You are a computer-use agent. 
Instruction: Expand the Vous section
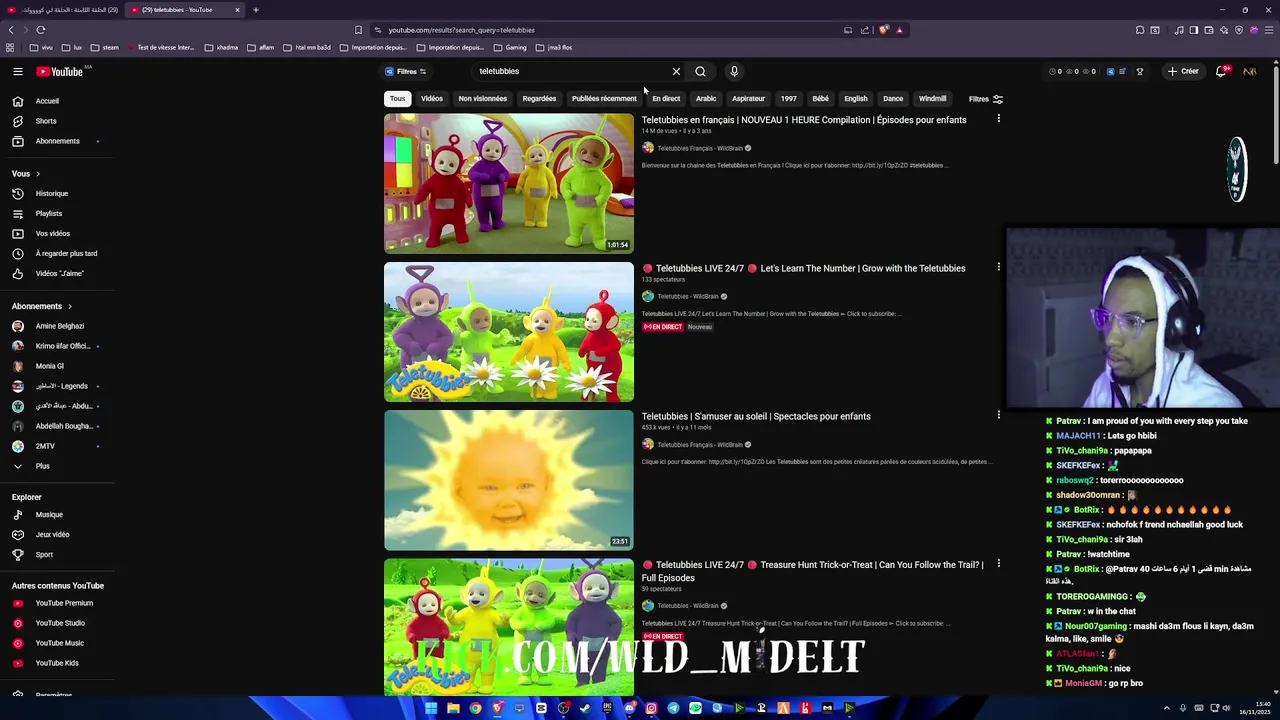click(x=26, y=173)
